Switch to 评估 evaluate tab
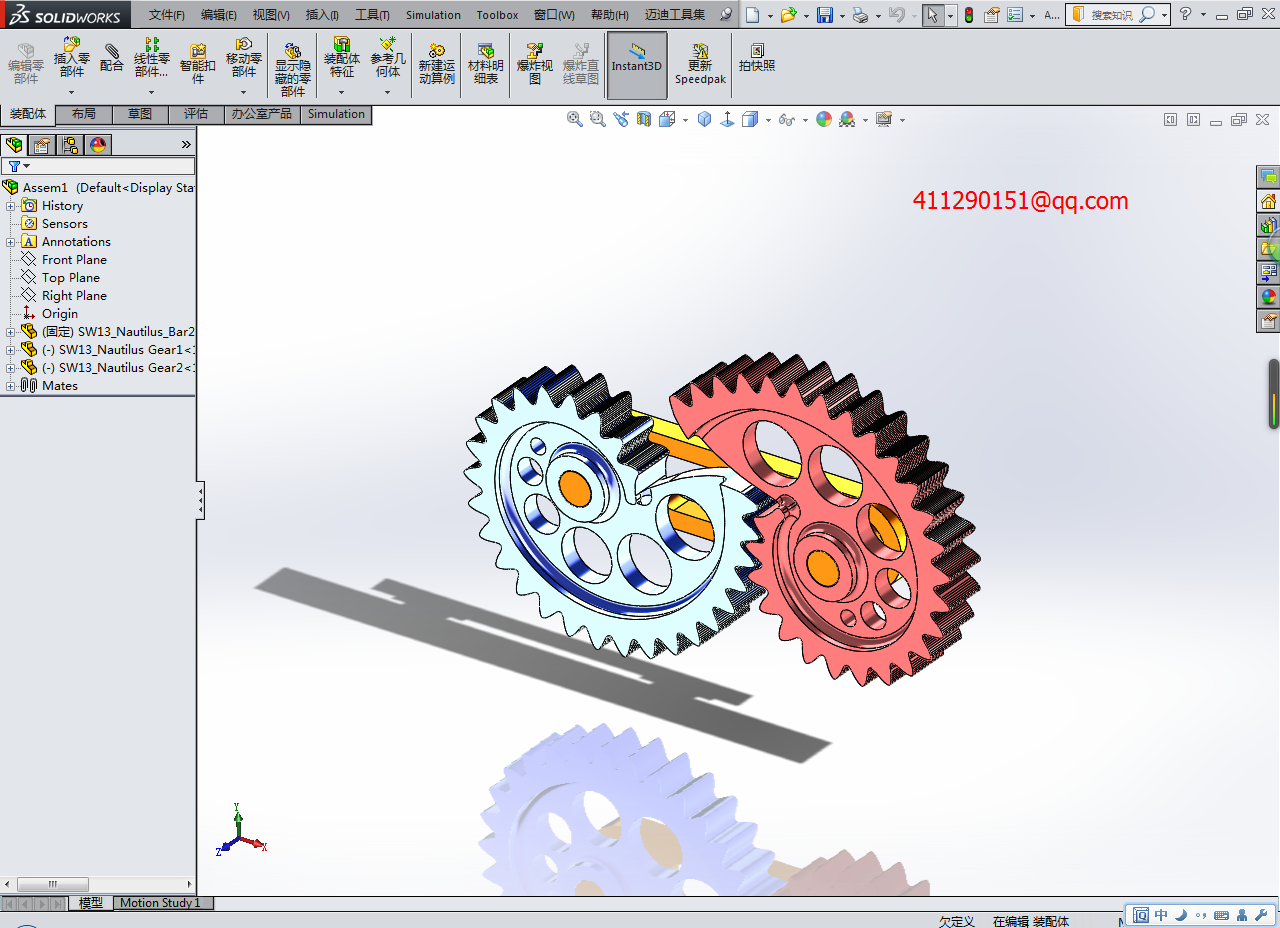The image size is (1280, 928). (196, 114)
